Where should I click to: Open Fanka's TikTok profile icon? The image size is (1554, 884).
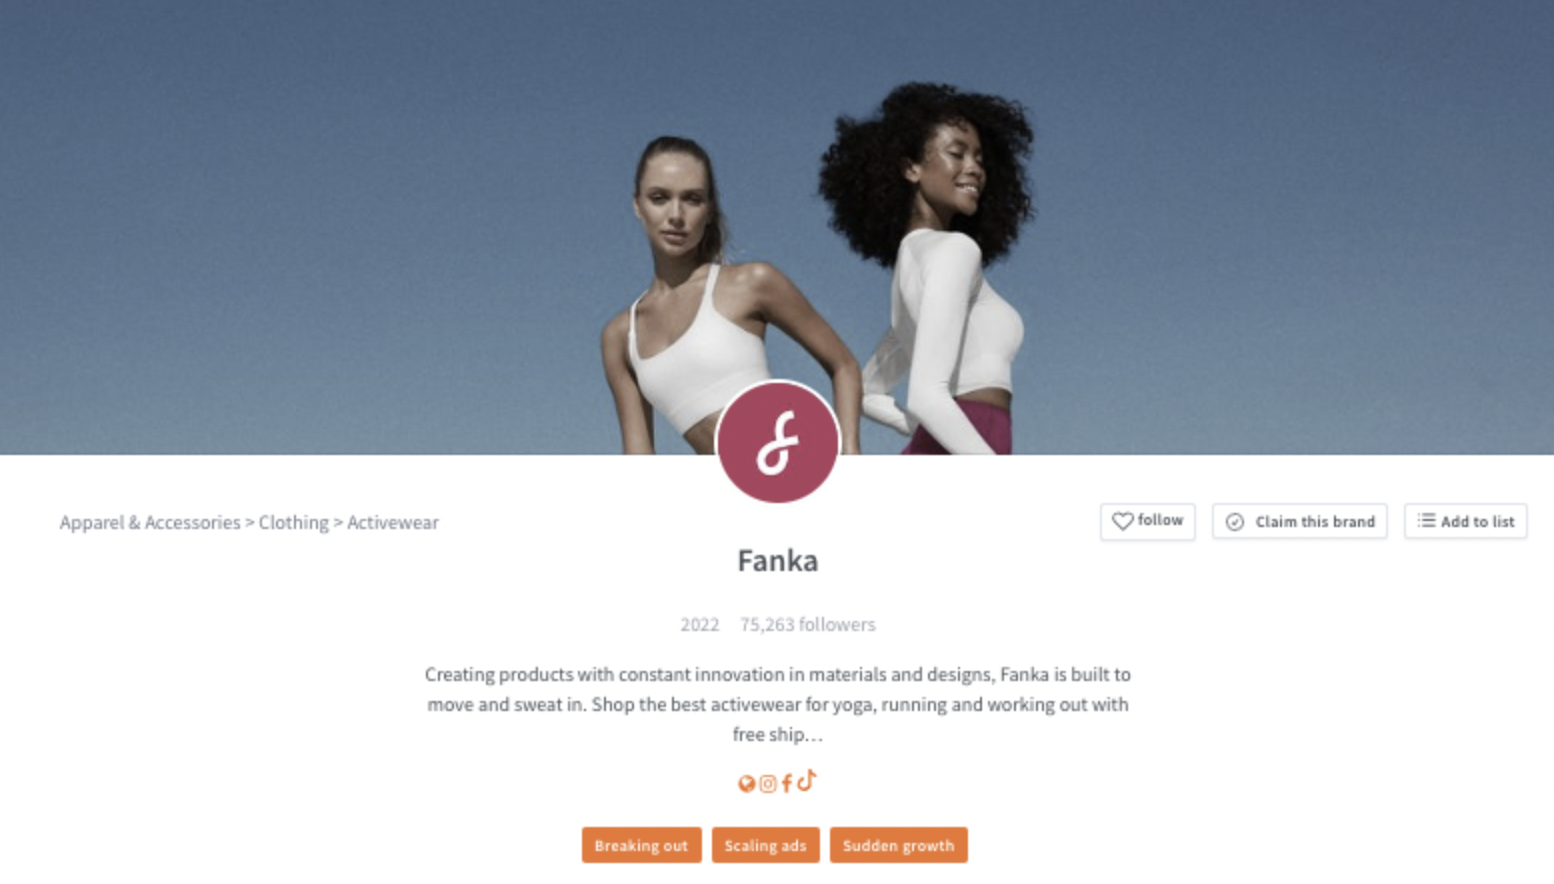[807, 779]
